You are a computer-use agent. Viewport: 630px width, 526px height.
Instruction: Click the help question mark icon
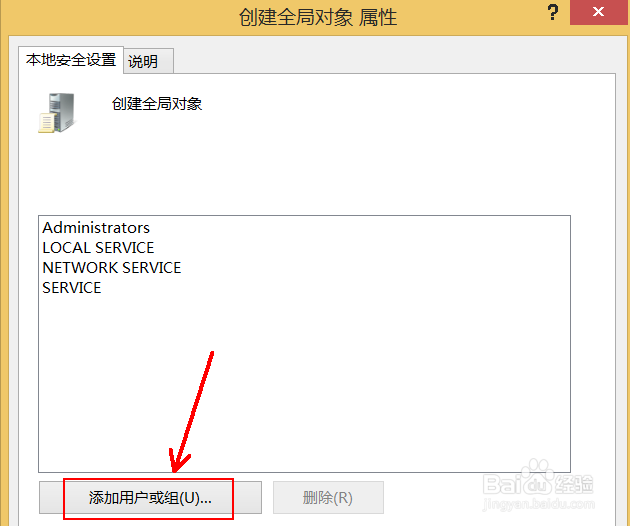point(553,12)
